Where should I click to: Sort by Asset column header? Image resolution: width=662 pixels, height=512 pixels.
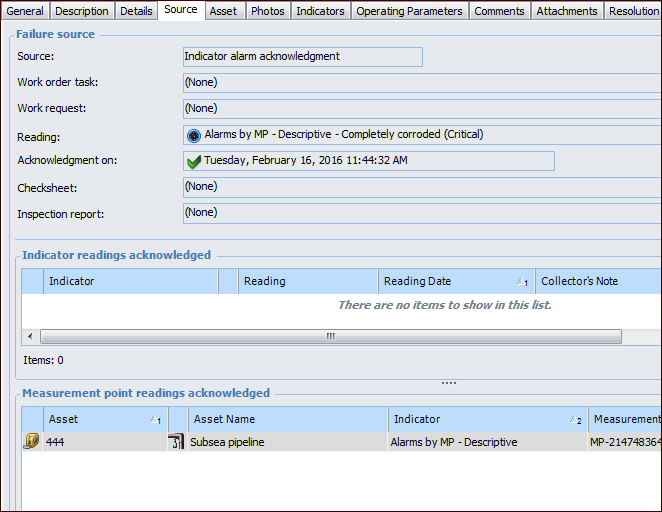(x=105, y=419)
